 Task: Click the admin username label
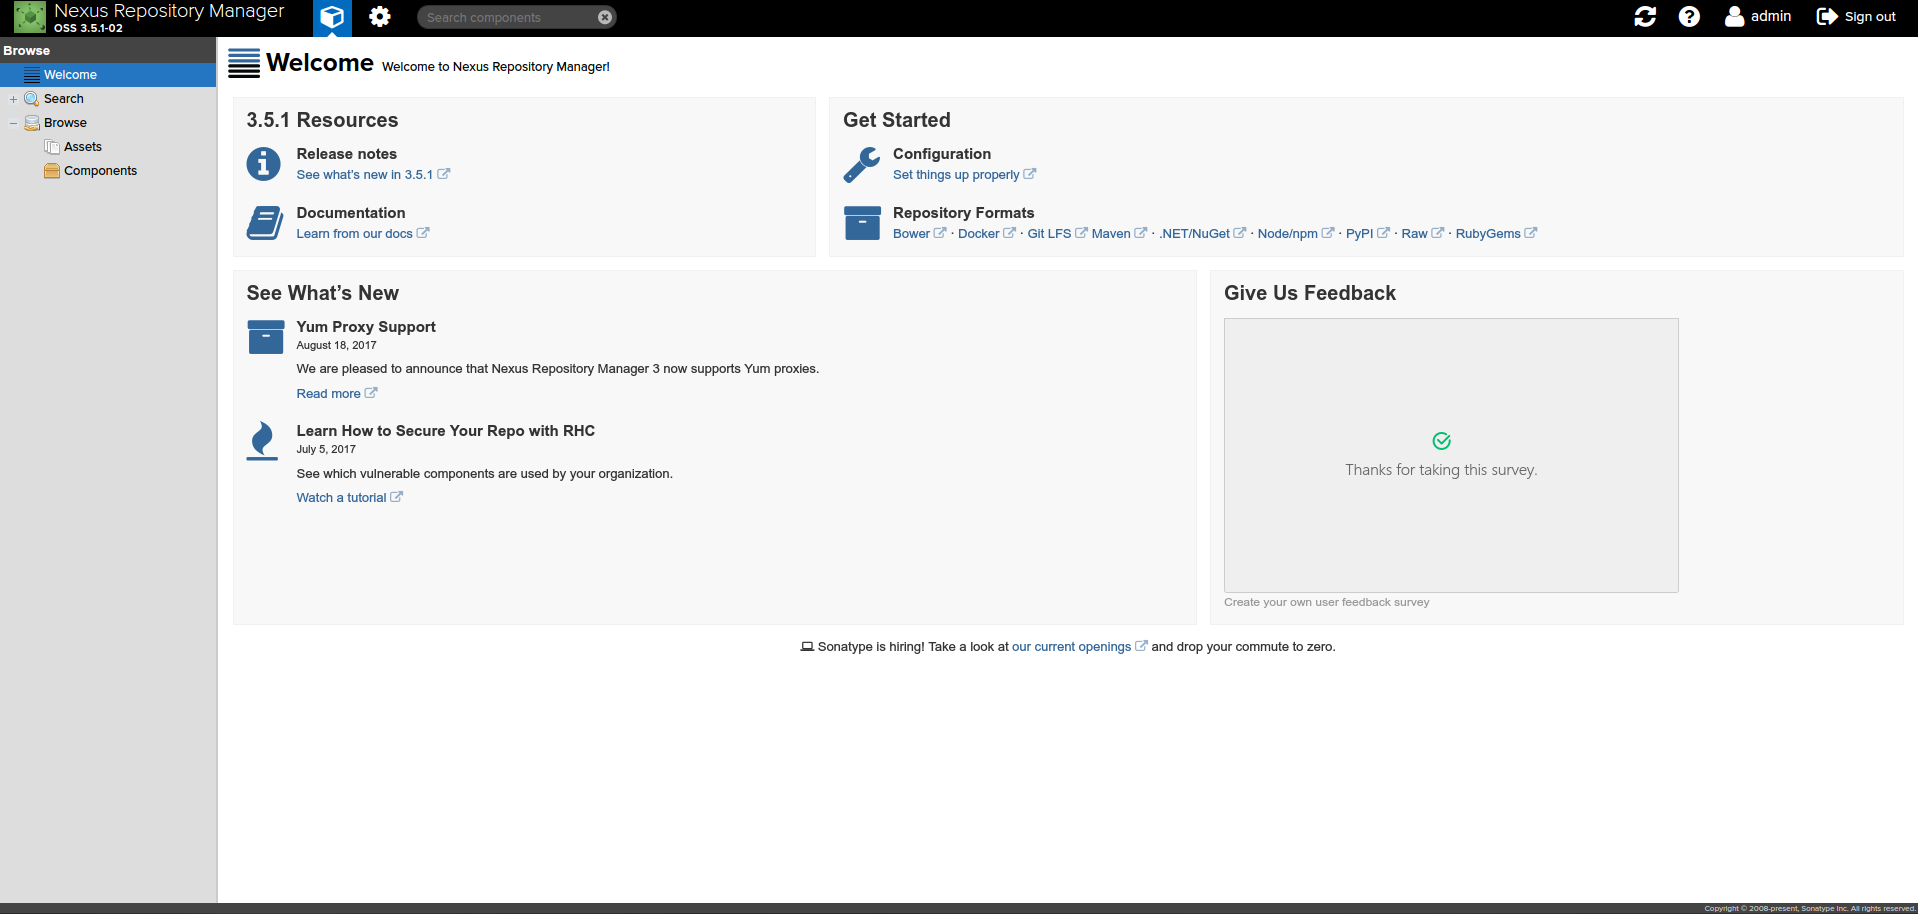coord(1771,16)
